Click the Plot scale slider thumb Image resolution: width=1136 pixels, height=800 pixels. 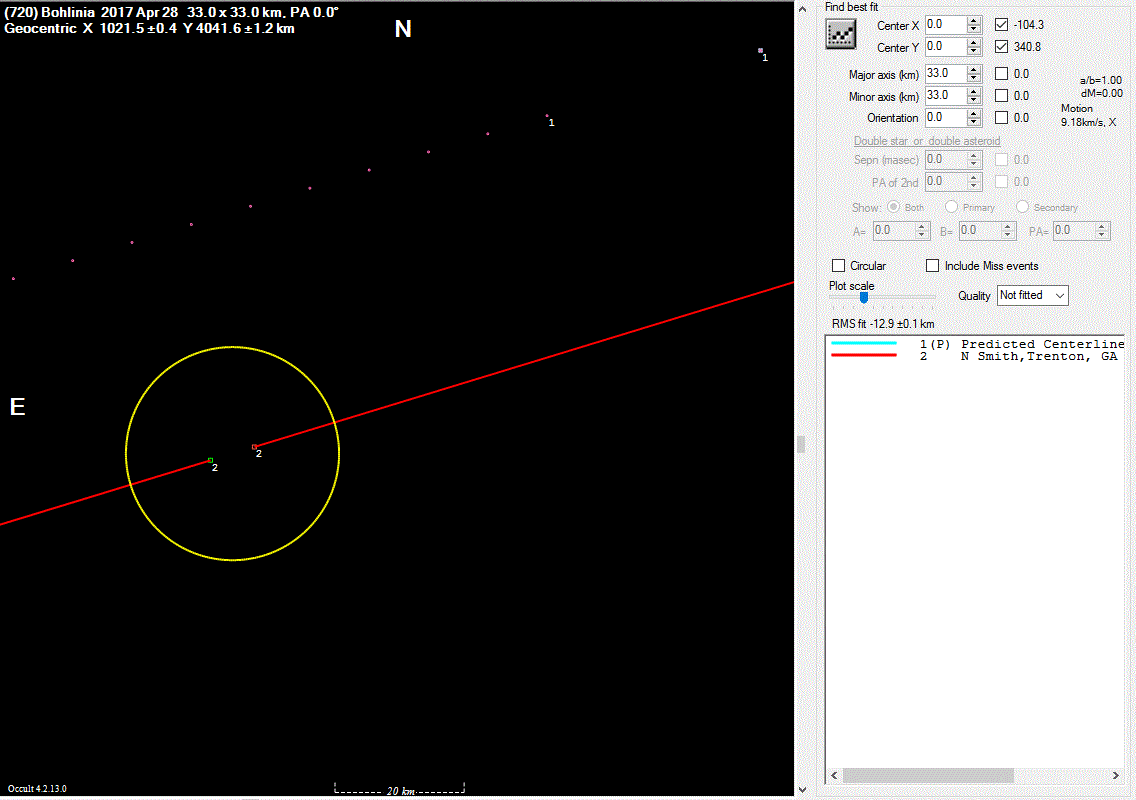coord(864,297)
